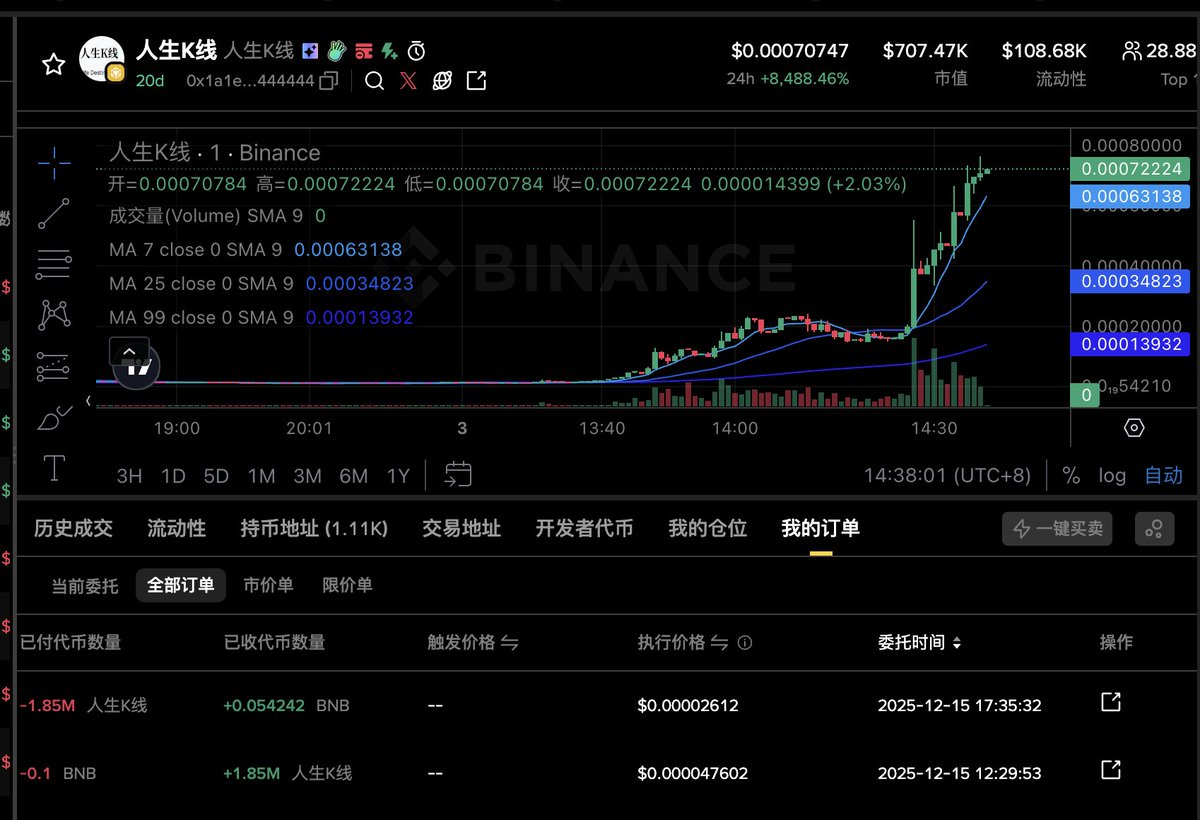Select the brush drawing tool
The height and width of the screenshot is (820, 1200).
pos(54,418)
